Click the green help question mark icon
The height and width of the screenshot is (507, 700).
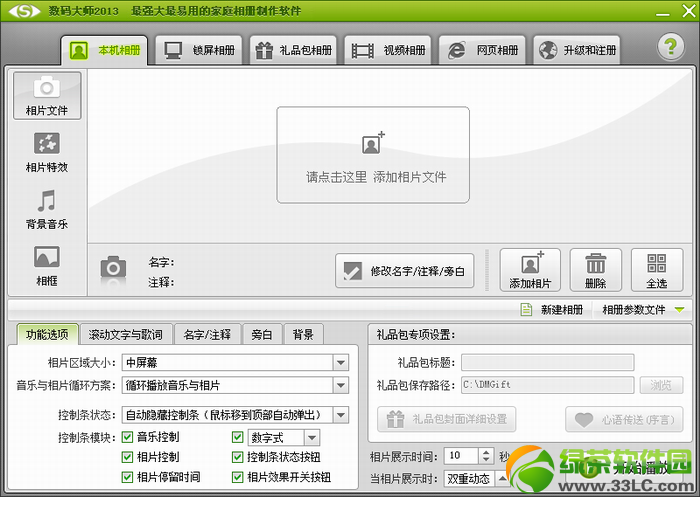point(671,46)
